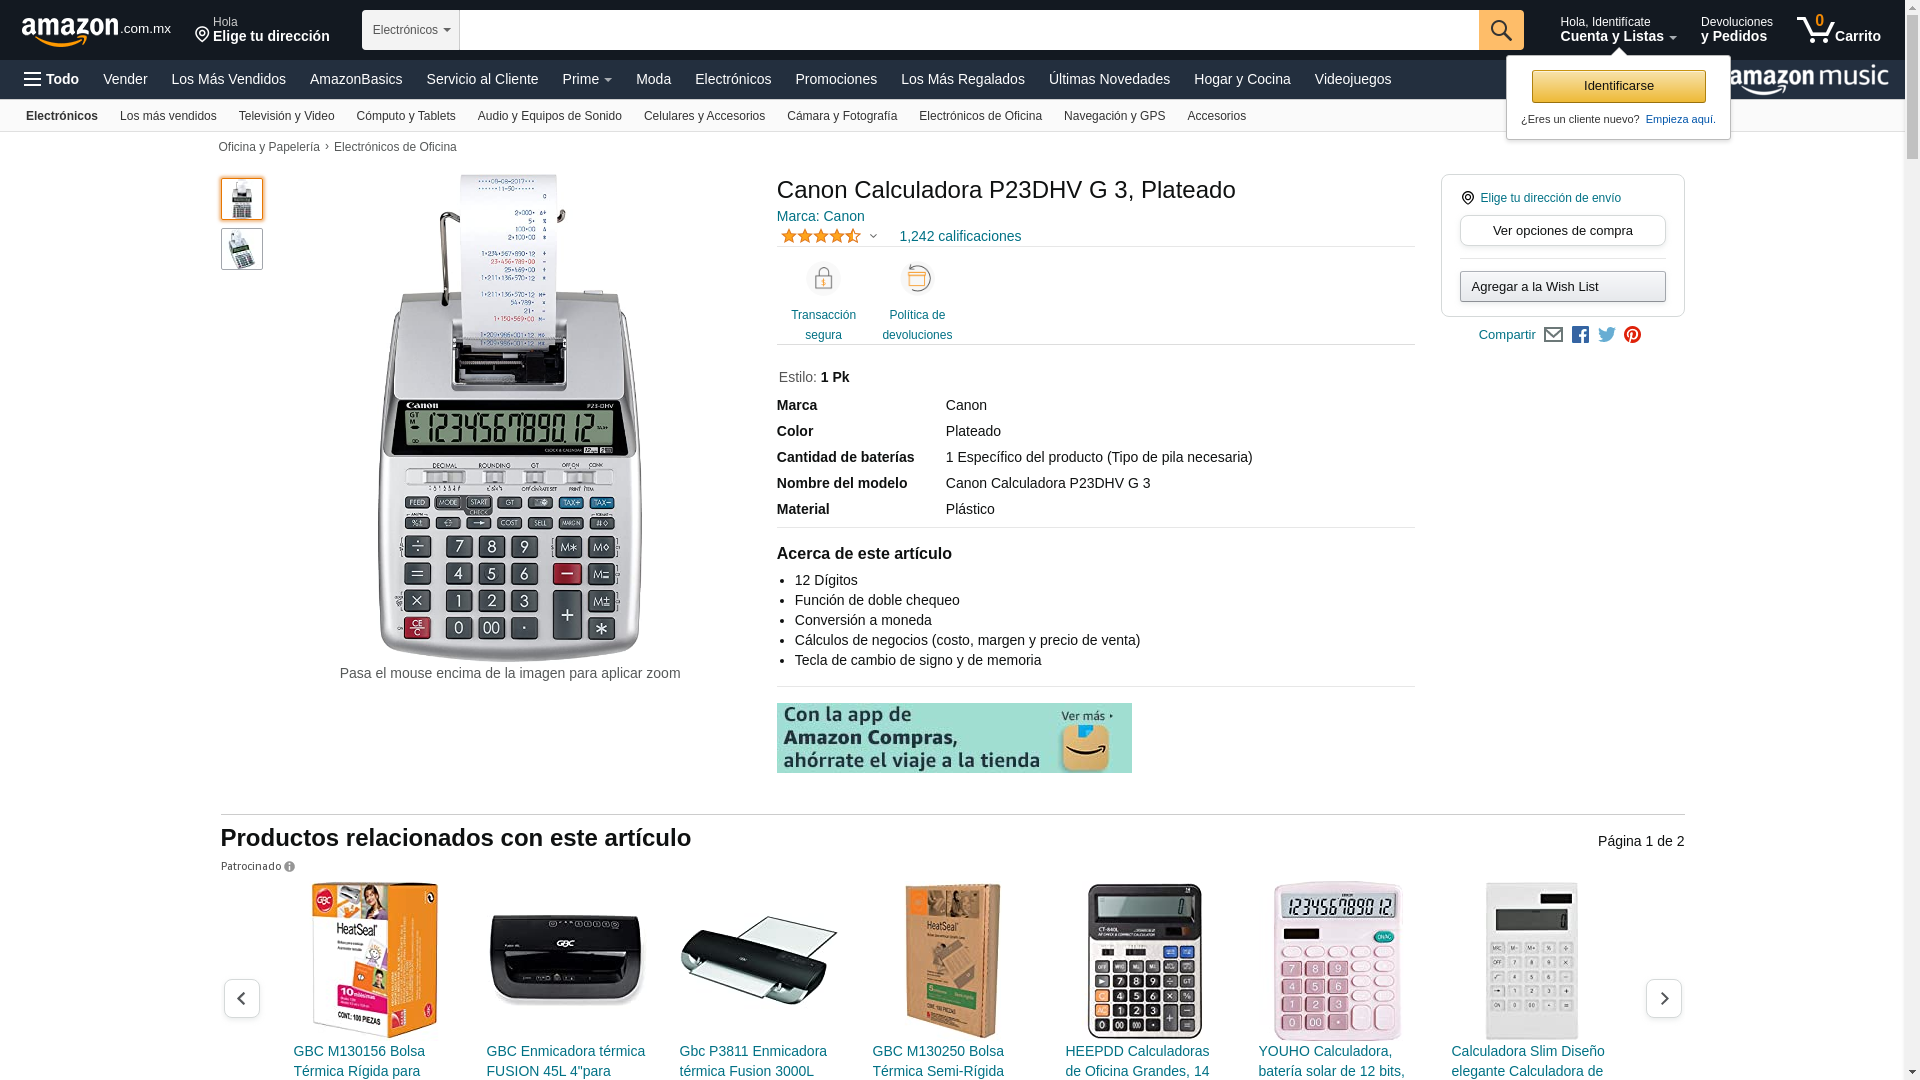
Task: Open the Todo hamburger menu
Action: tap(52, 79)
